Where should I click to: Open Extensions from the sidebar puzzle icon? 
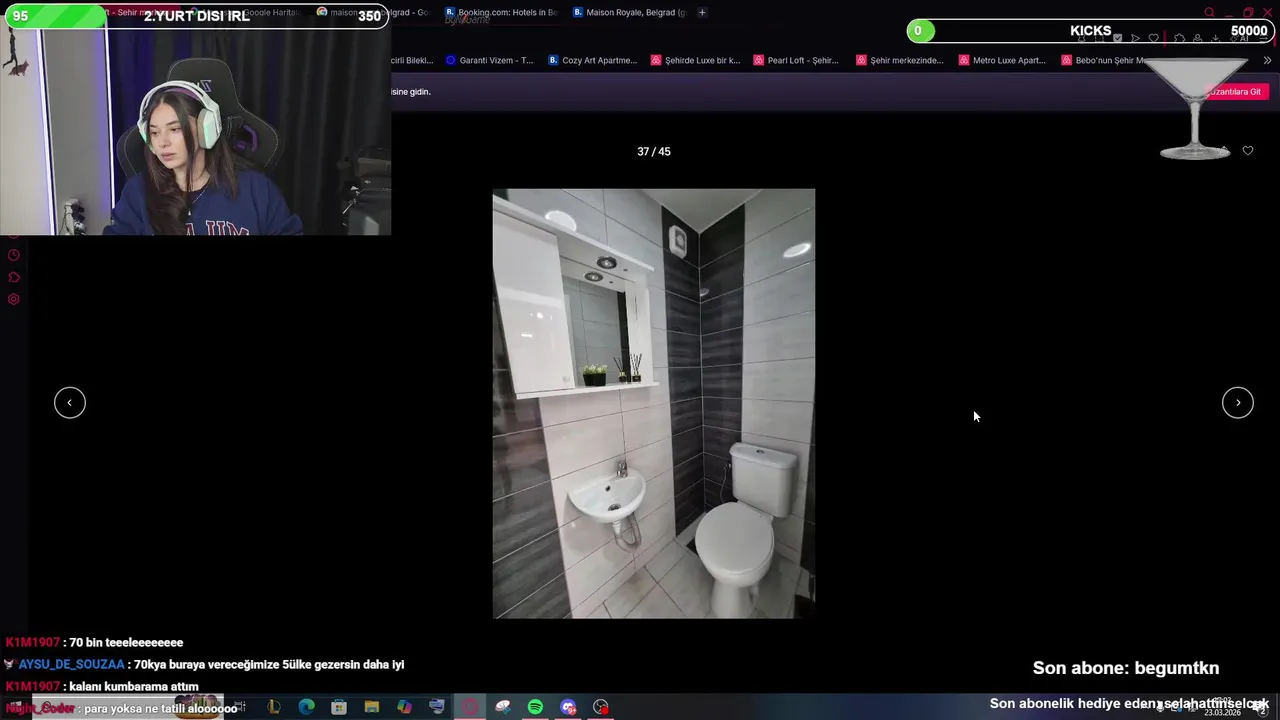click(14, 277)
